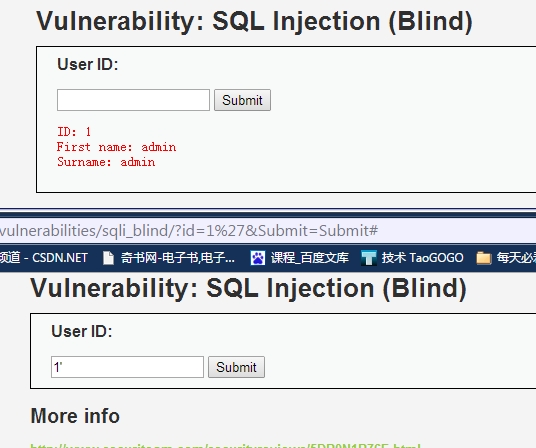
Task: Click the empty User ID field in upper form
Action: [x=133, y=100]
